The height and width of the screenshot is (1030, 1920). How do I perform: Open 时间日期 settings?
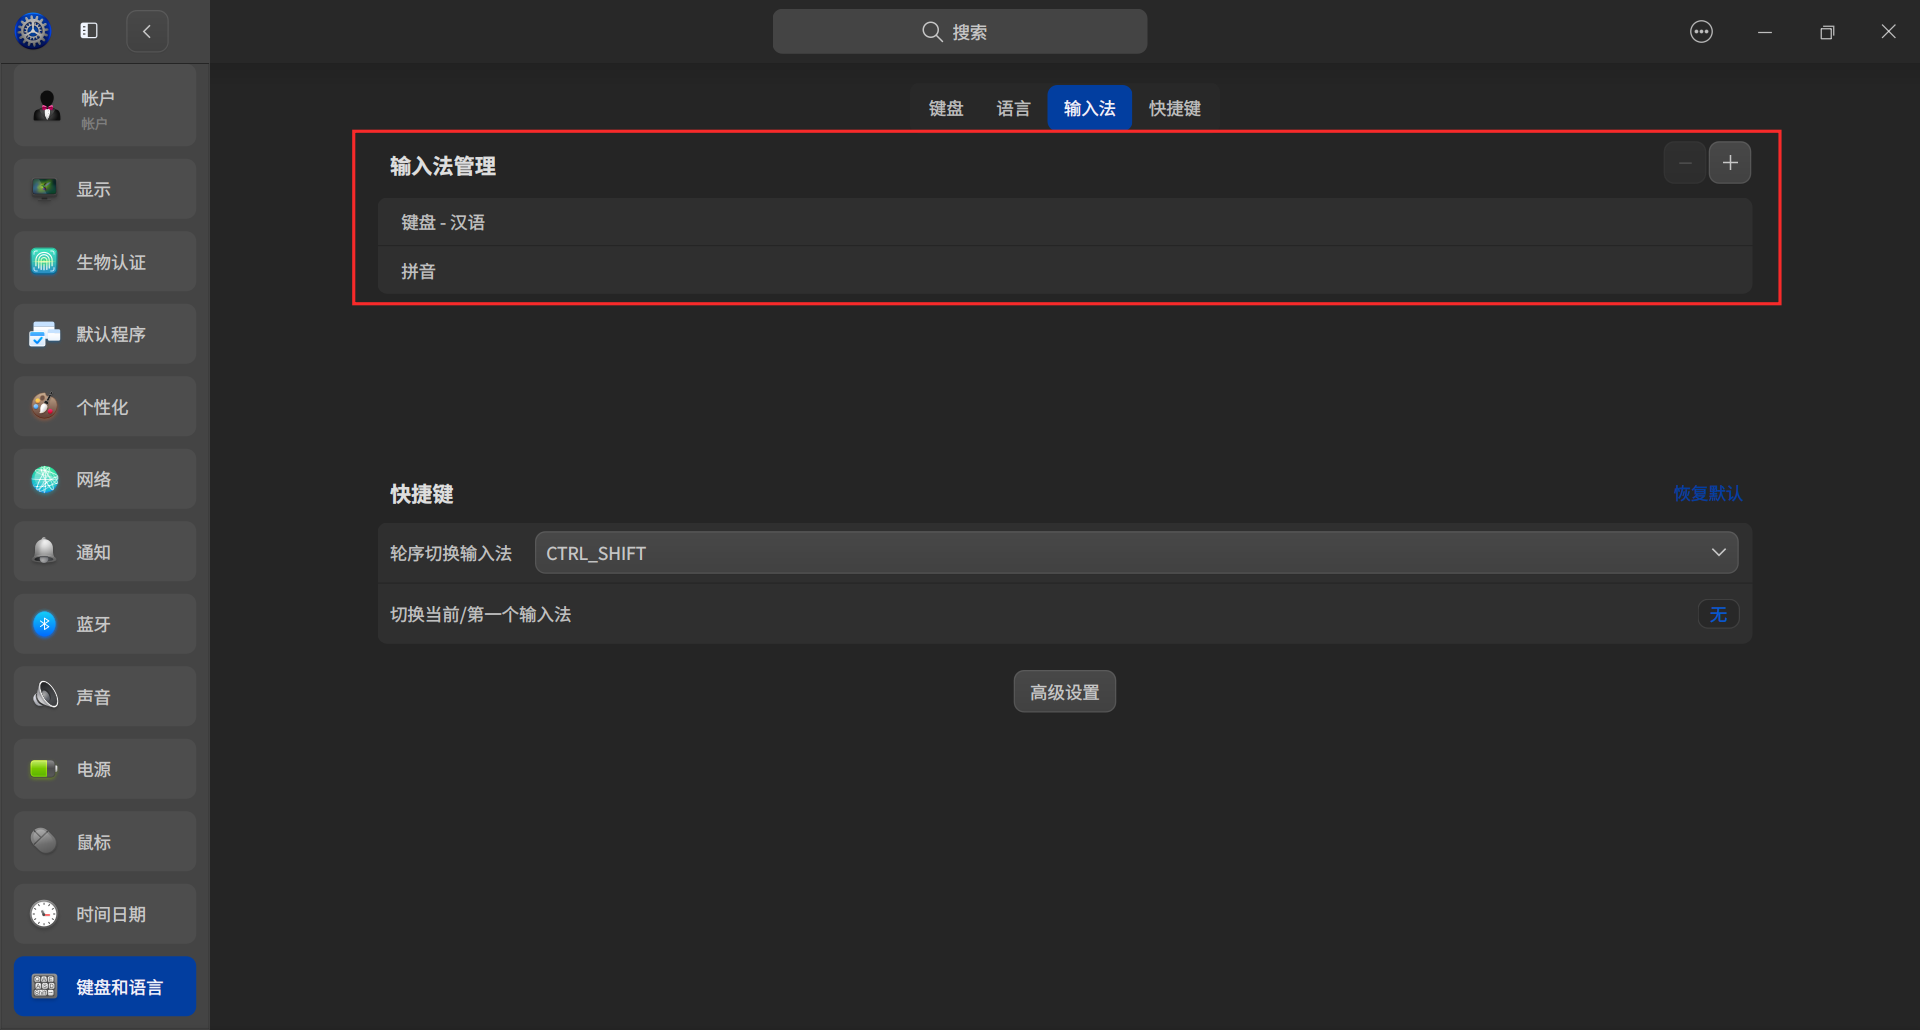coord(104,913)
